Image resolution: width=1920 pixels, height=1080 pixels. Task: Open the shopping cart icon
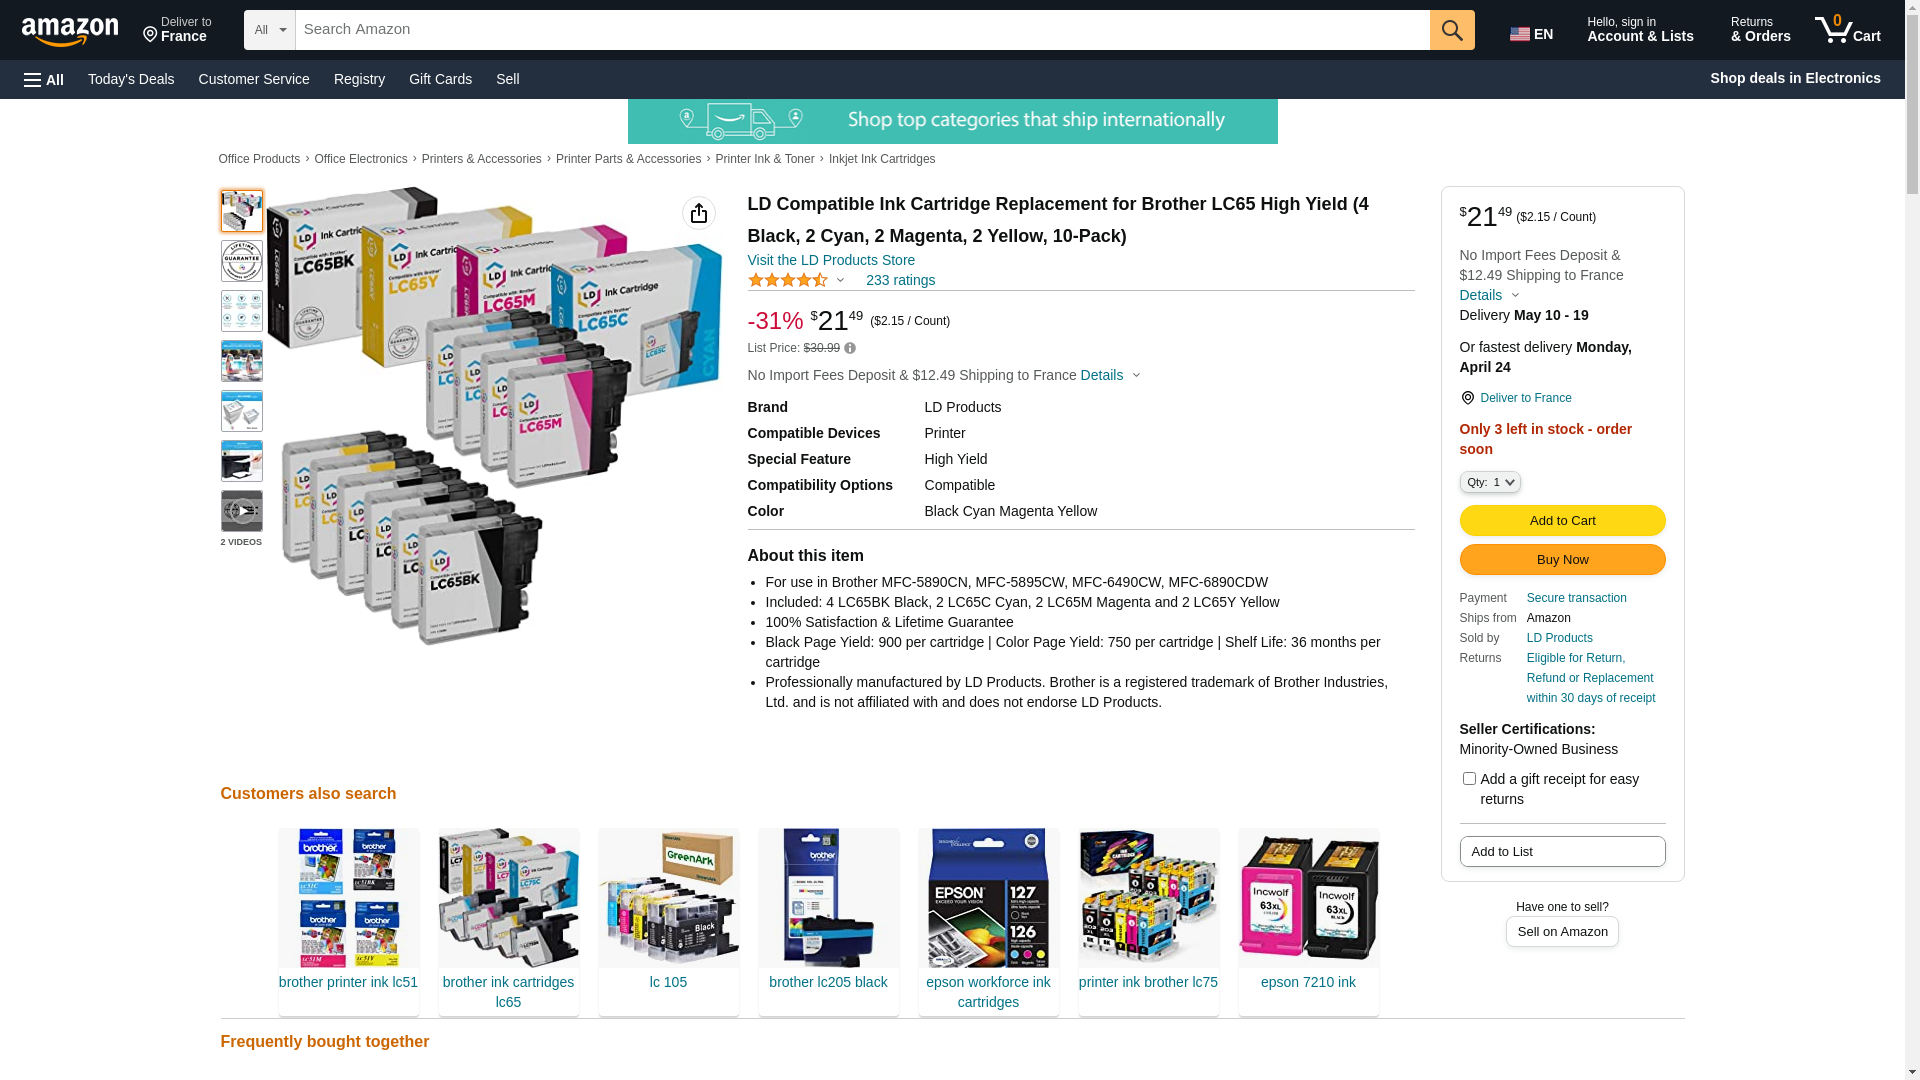click(x=1848, y=30)
